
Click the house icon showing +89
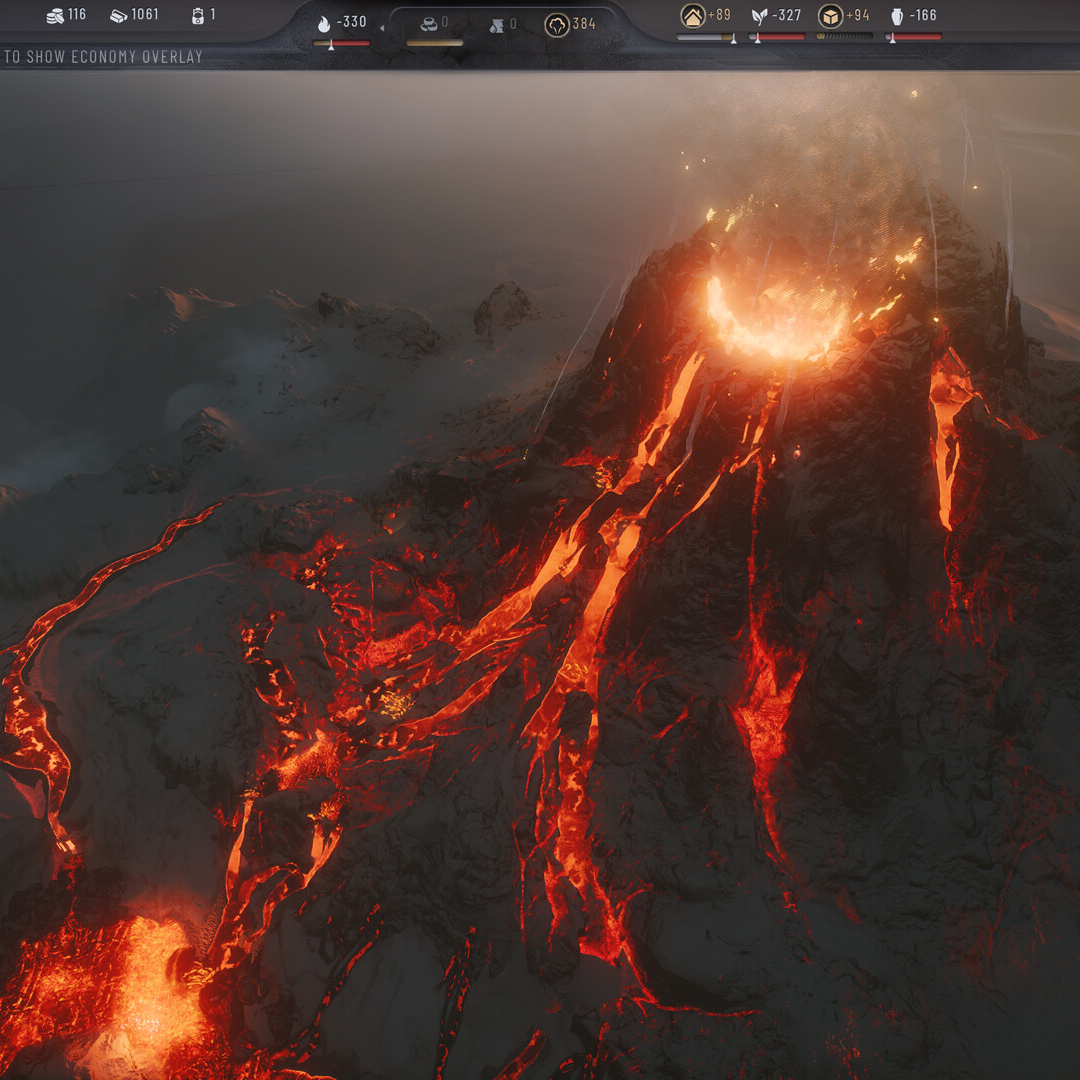pyautogui.click(x=693, y=15)
